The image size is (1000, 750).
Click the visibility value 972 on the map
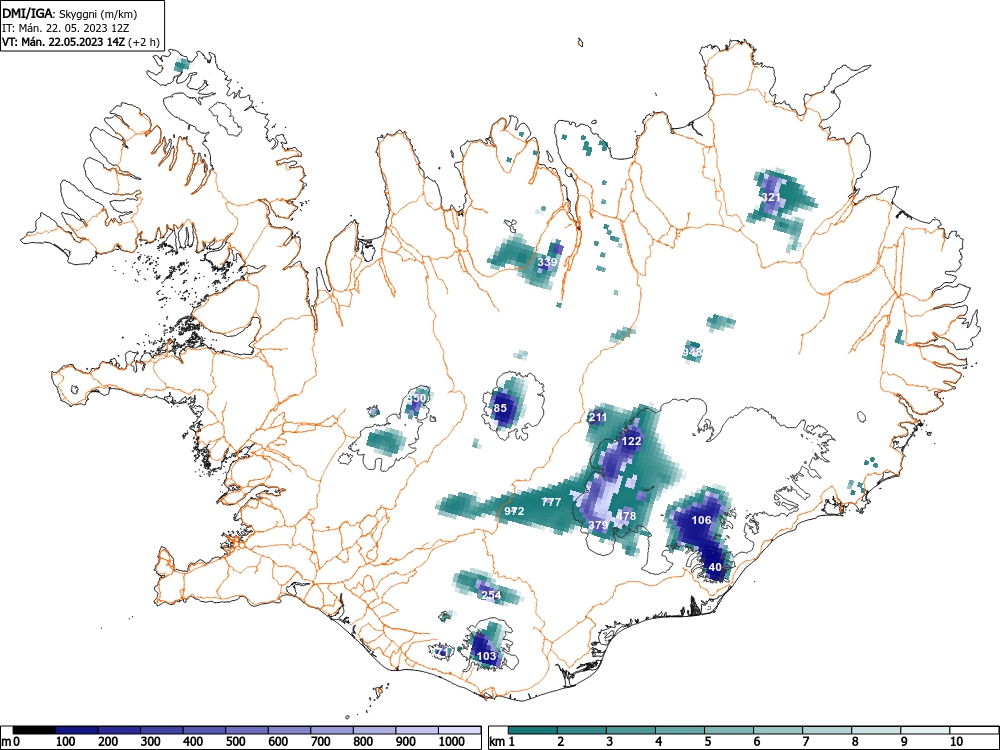[514, 511]
